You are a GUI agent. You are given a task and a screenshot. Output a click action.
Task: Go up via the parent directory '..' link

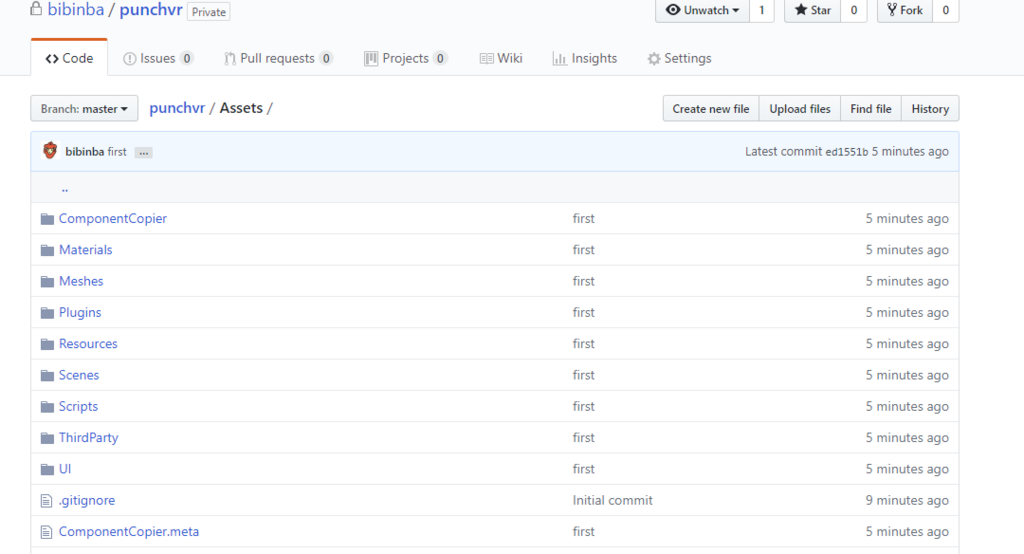pos(65,189)
